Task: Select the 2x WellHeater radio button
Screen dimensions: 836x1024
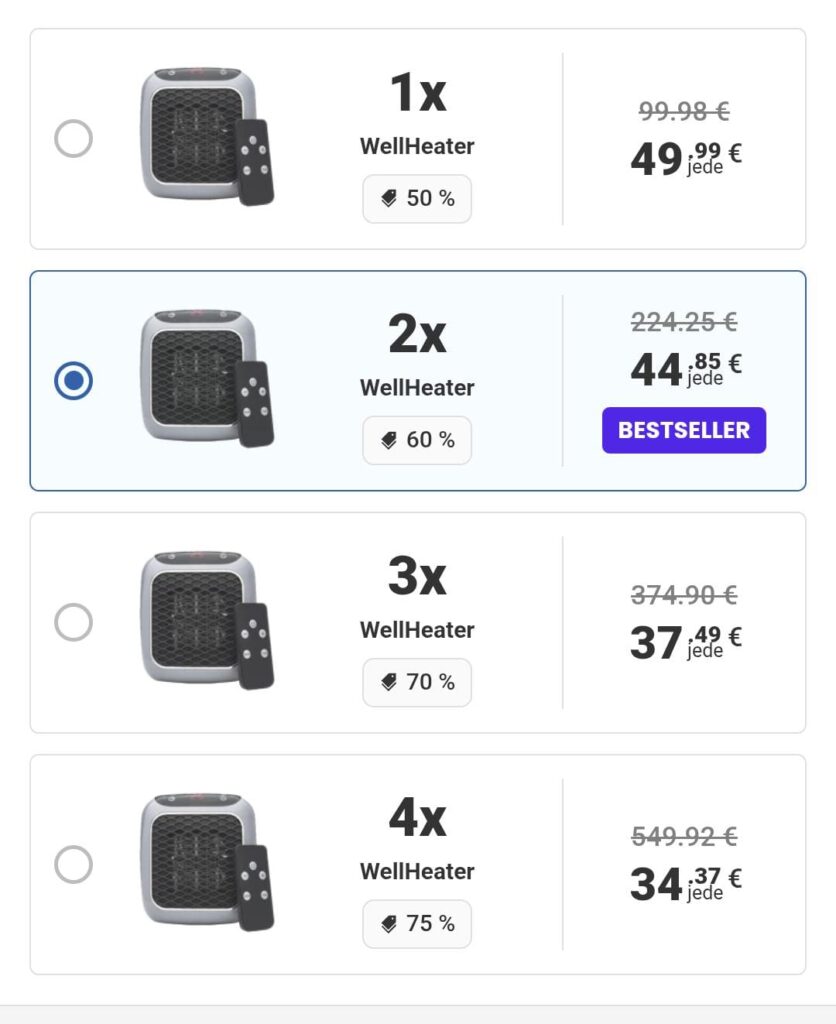Action: click(x=73, y=380)
